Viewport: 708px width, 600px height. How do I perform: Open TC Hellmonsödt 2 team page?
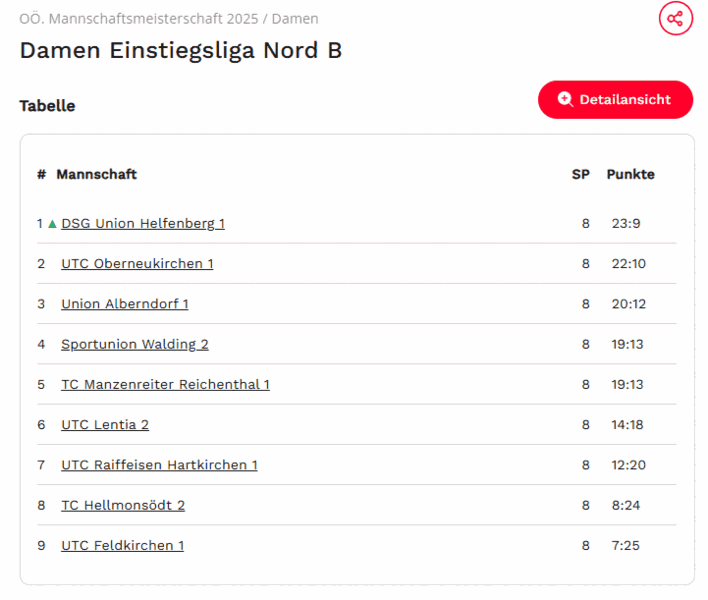(123, 505)
